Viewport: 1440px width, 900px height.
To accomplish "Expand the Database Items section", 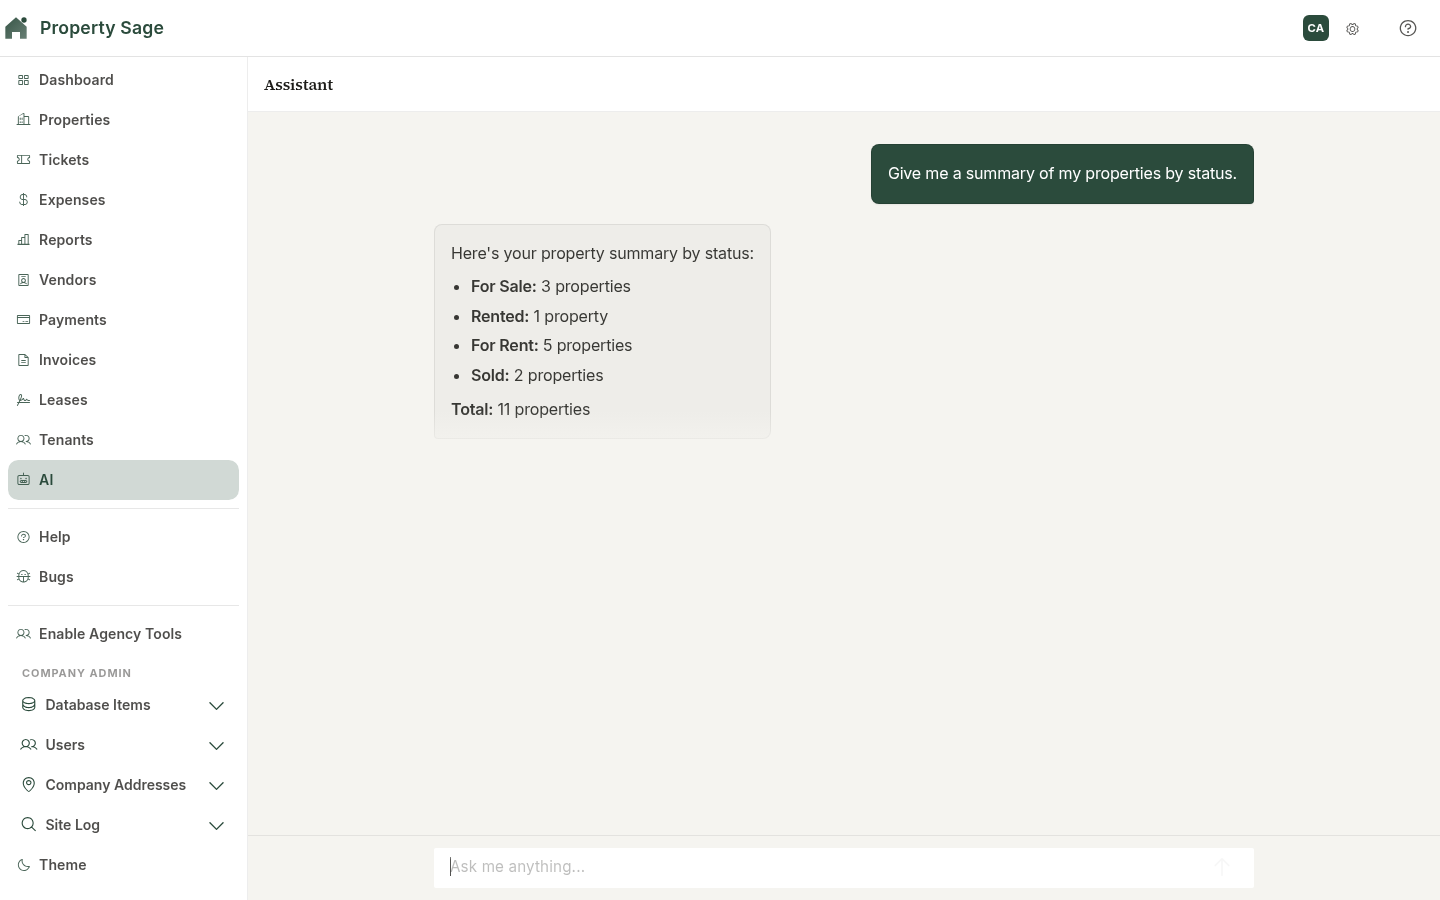I will pos(123,705).
